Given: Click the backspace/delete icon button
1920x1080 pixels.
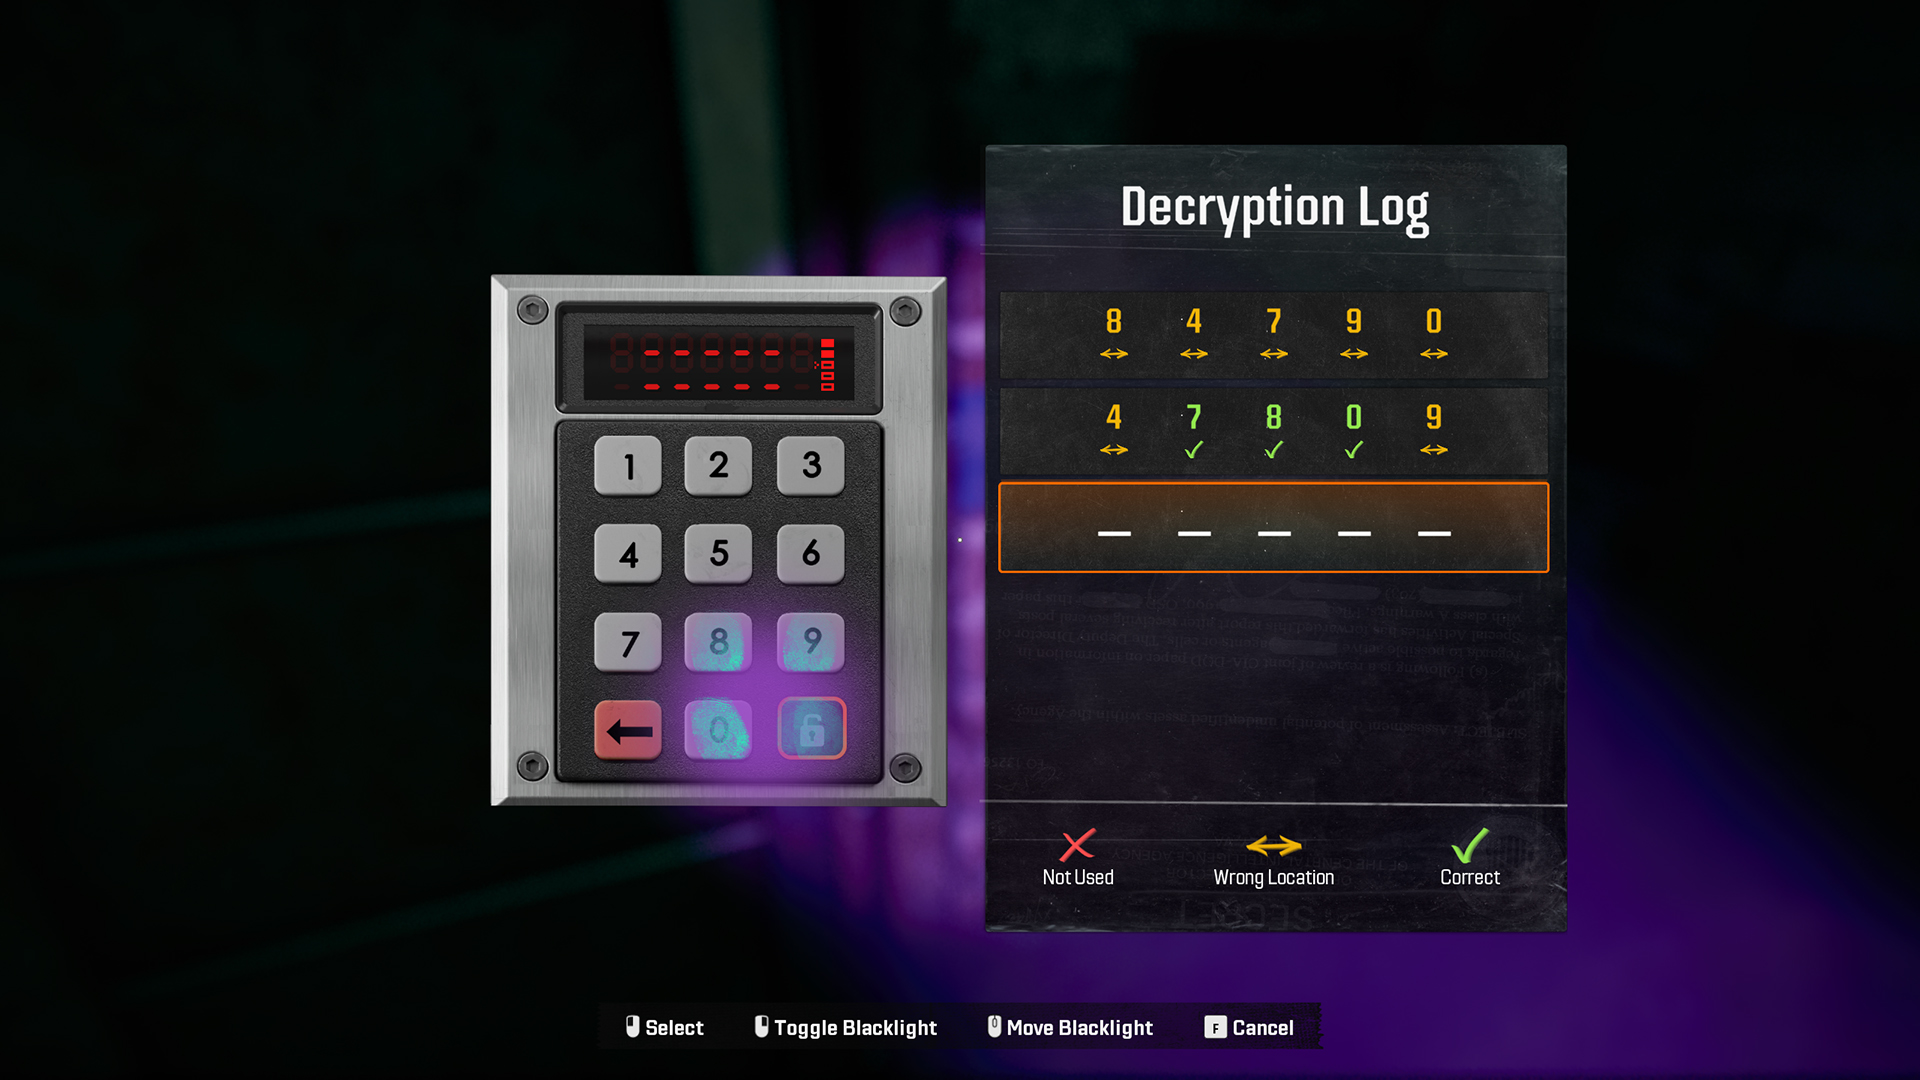Looking at the screenshot, I should (x=629, y=729).
